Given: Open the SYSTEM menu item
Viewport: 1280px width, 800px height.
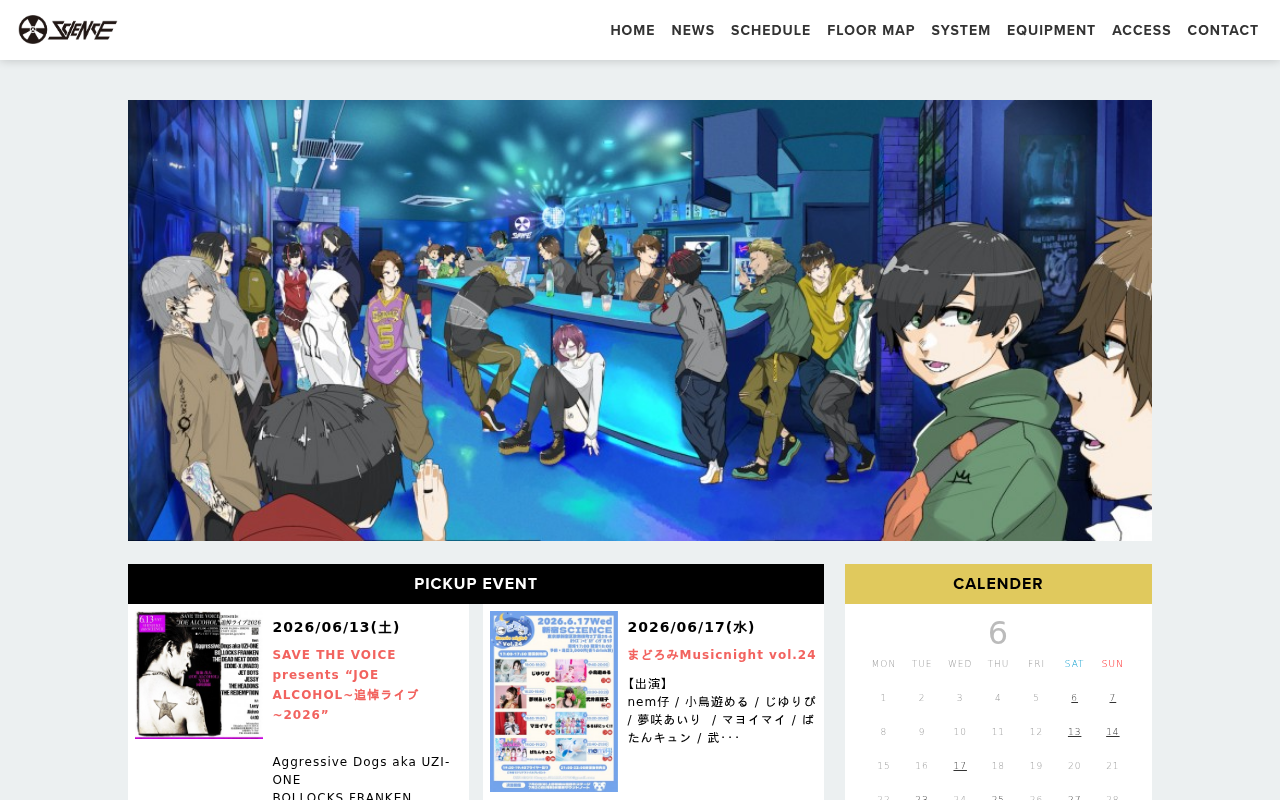Looking at the screenshot, I should pos(961,30).
